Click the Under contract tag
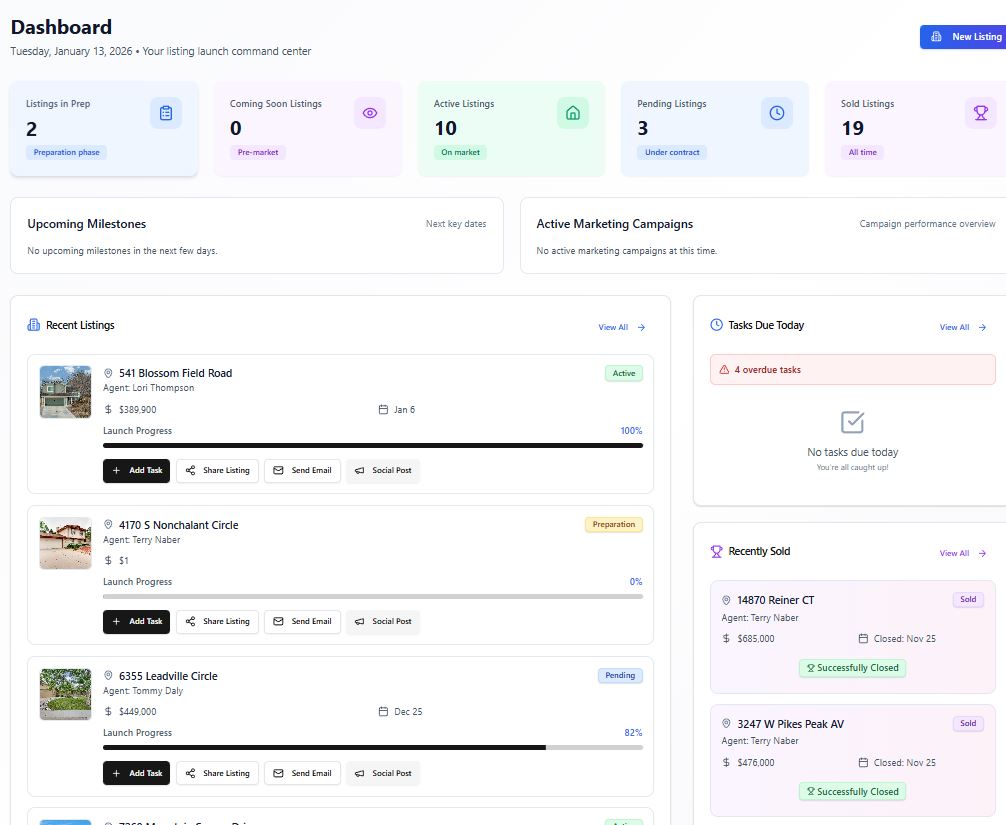The height and width of the screenshot is (825, 1006). click(672, 153)
